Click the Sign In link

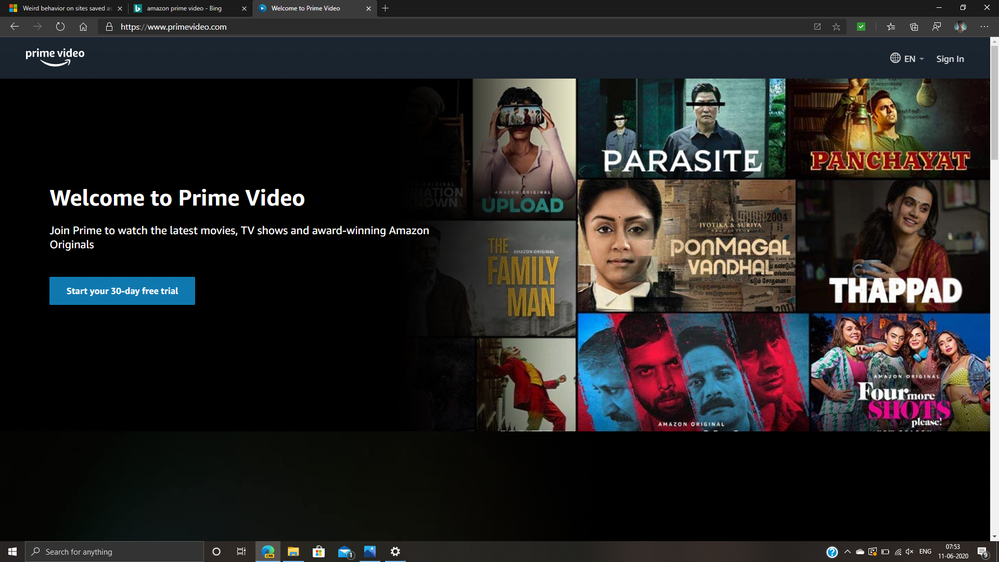[x=949, y=59]
